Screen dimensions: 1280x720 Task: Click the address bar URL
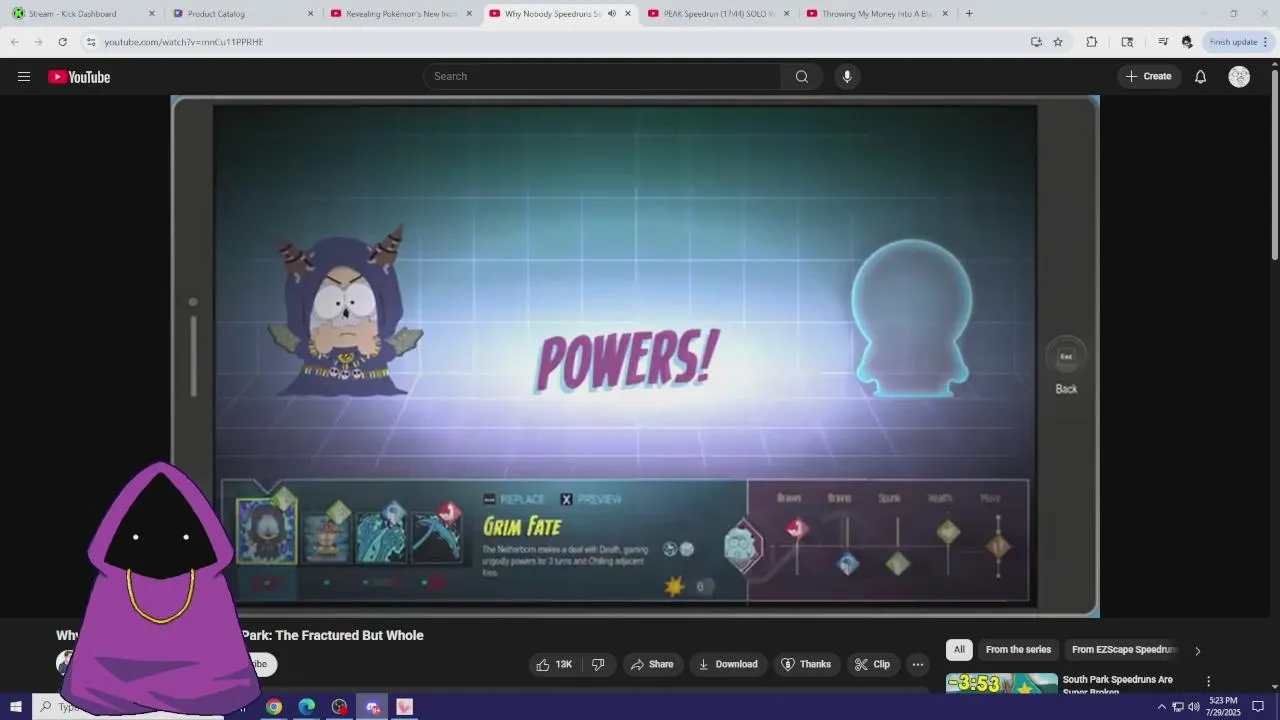183,42
